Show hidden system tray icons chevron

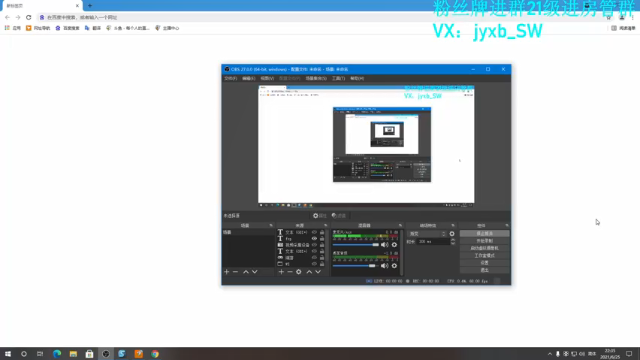pos(550,354)
